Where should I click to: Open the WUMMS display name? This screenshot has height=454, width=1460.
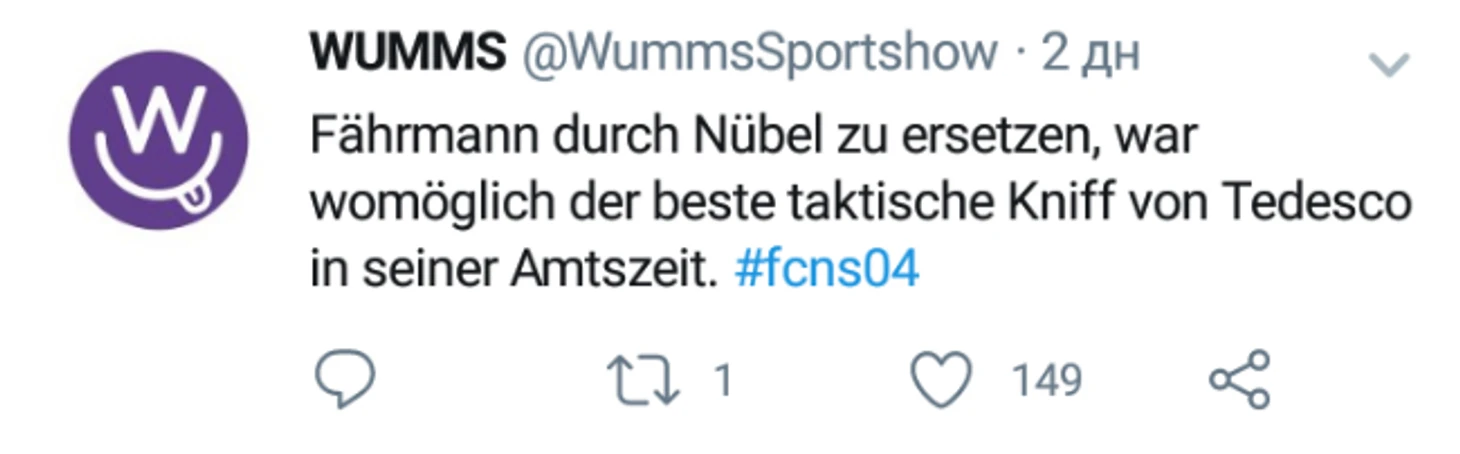pyautogui.click(x=408, y=52)
